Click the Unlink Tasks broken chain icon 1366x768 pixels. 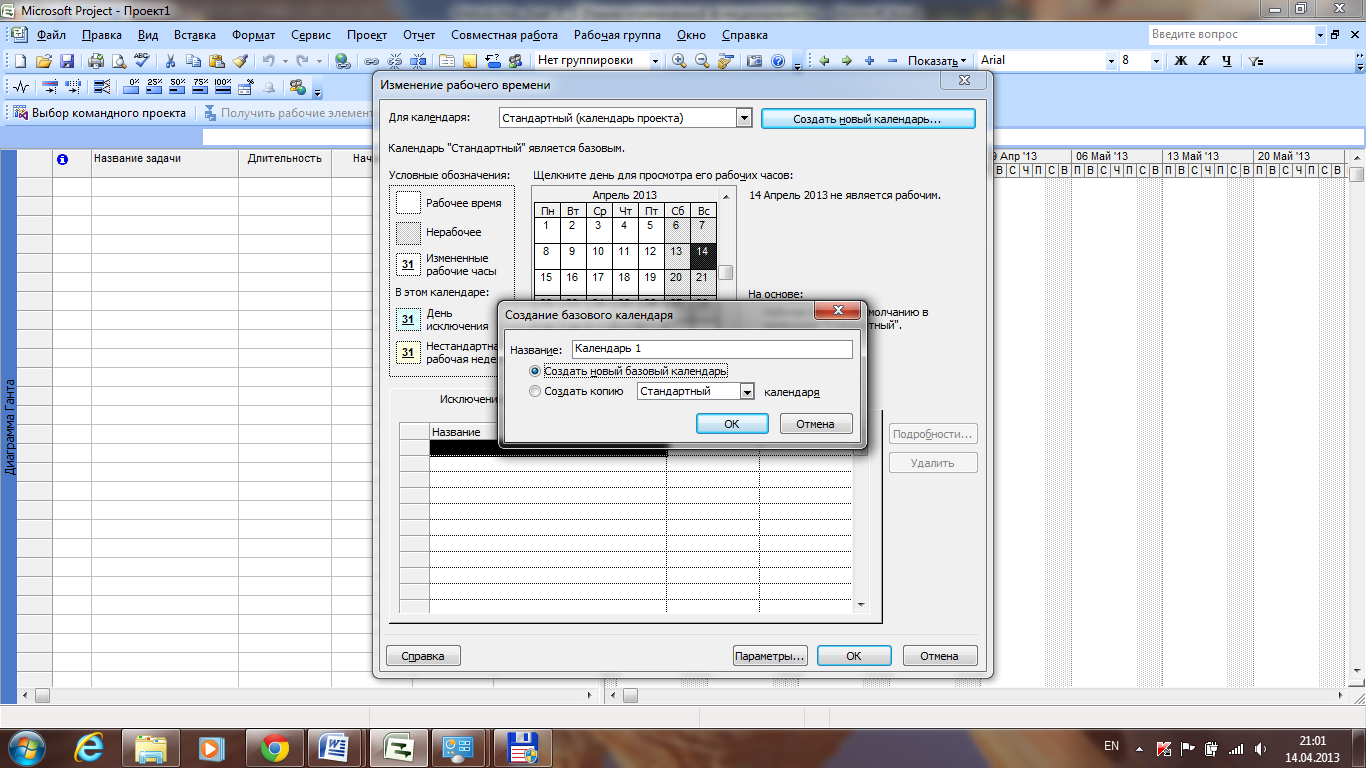click(x=395, y=60)
